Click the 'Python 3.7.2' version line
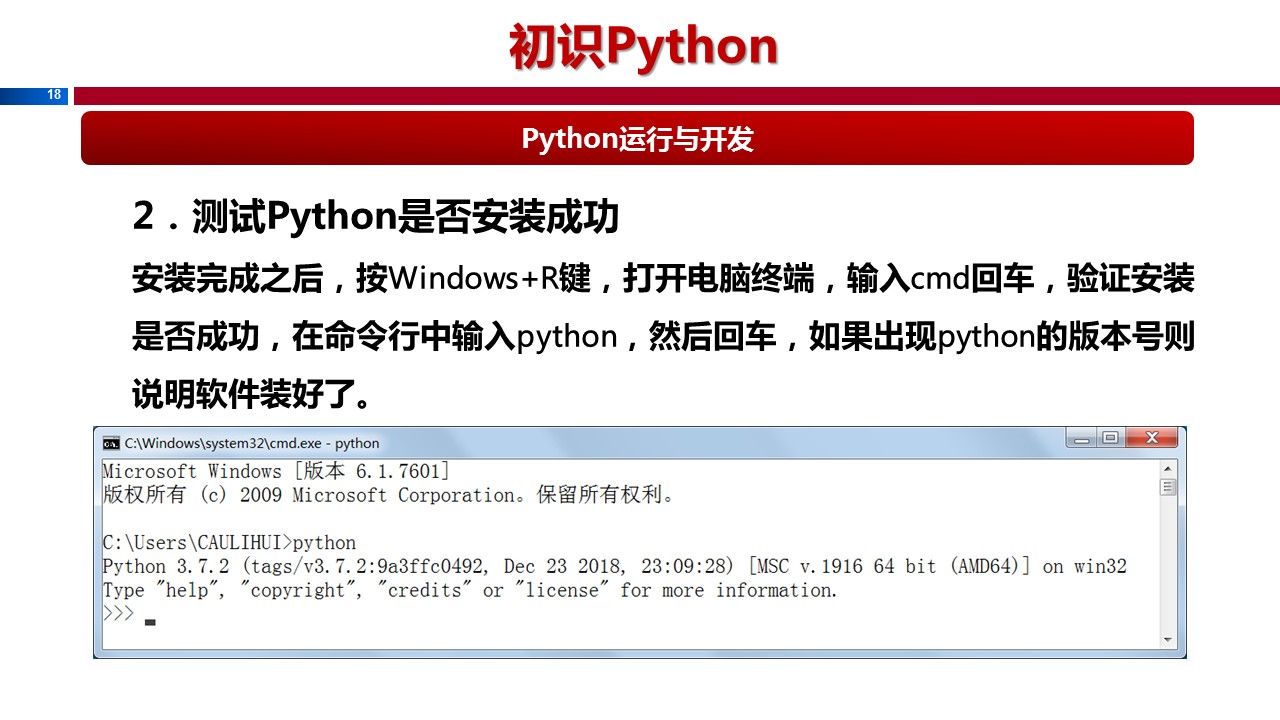Viewport: 1280px width, 720px height. tap(614, 567)
